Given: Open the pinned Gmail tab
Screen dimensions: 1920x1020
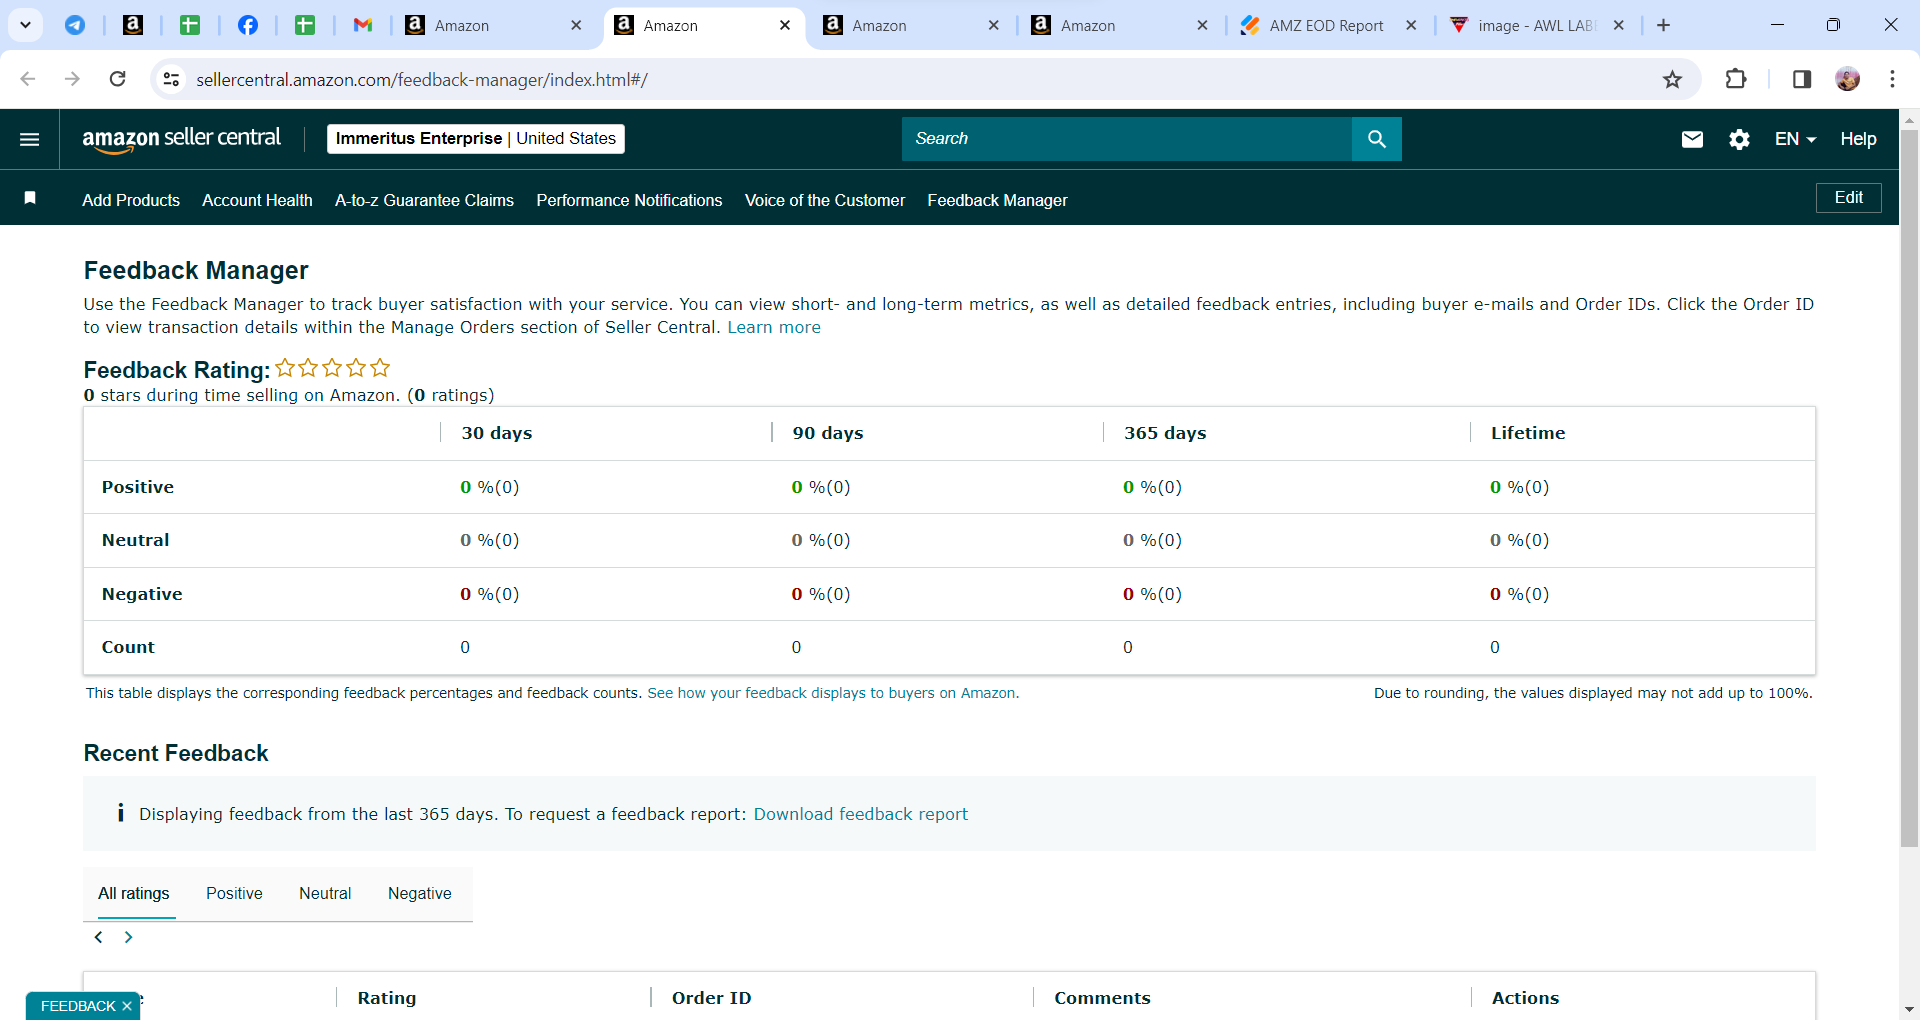Looking at the screenshot, I should tap(363, 25).
